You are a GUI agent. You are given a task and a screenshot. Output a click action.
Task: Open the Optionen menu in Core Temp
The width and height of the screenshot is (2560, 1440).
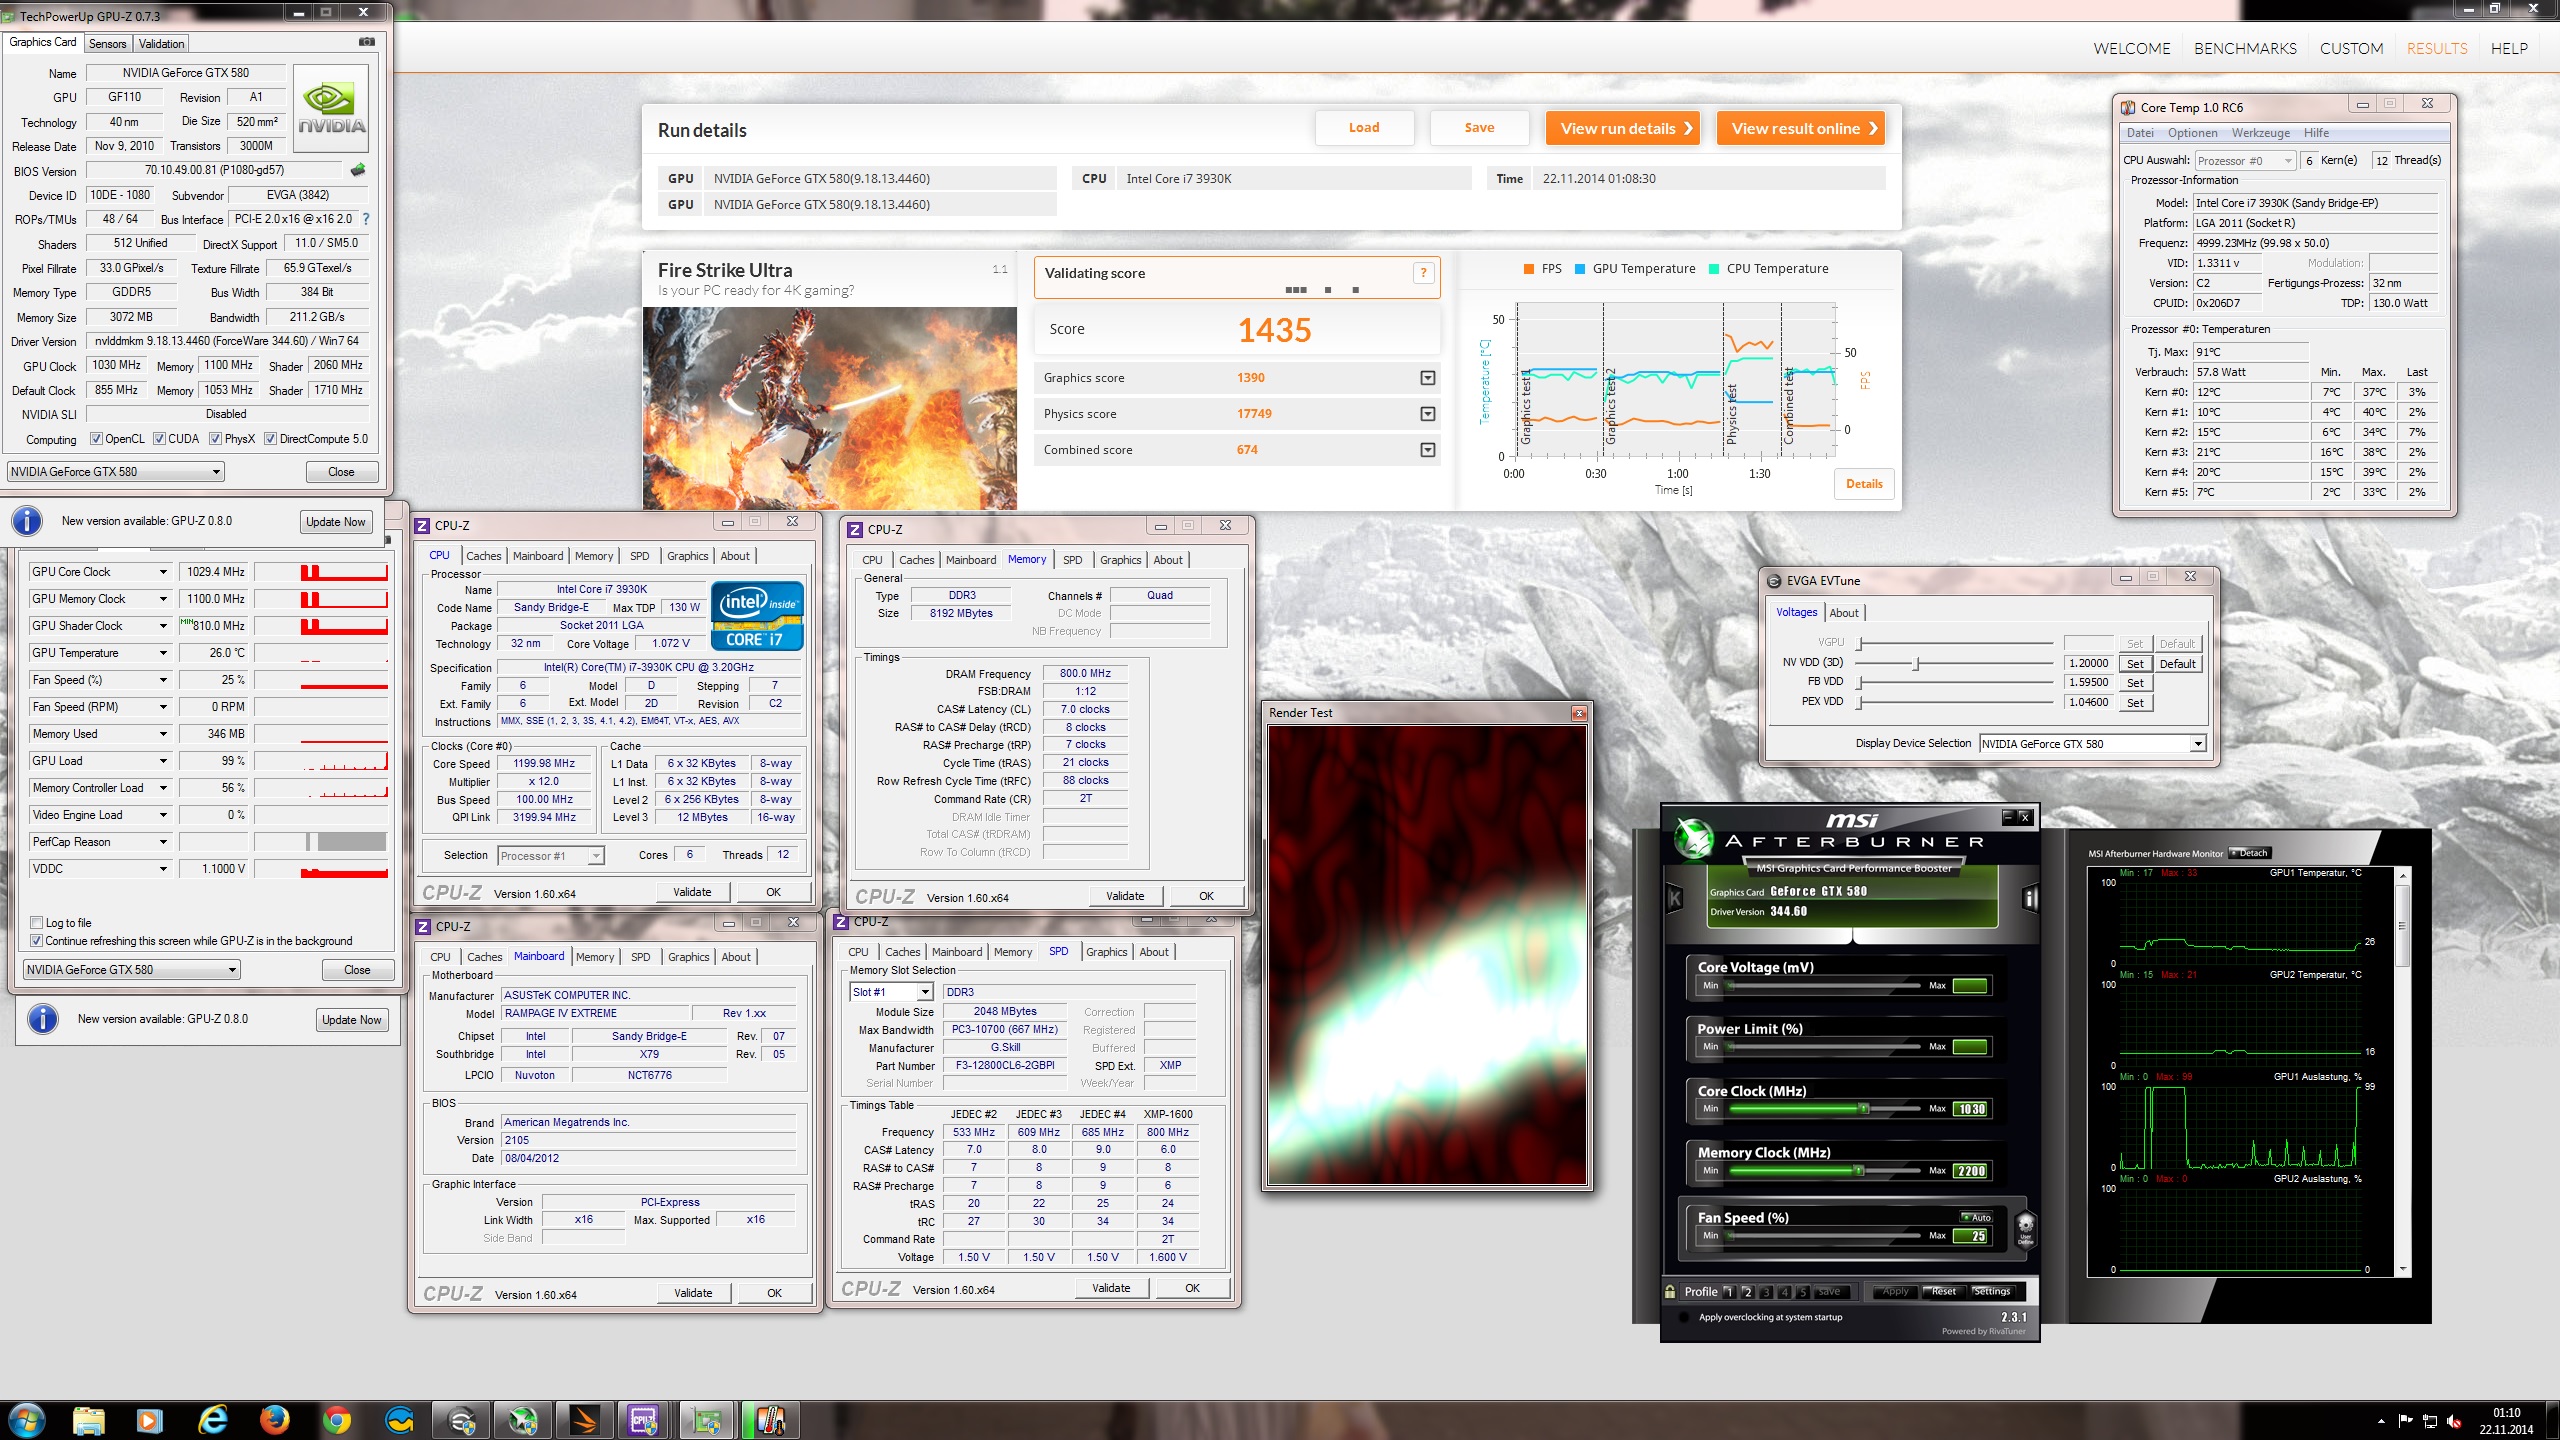[x=2192, y=133]
